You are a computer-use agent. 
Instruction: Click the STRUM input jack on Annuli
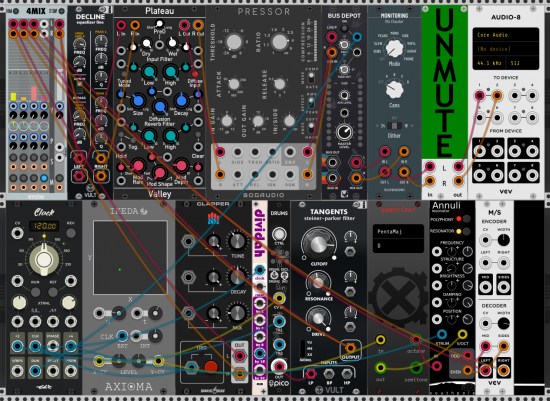tap(442, 334)
